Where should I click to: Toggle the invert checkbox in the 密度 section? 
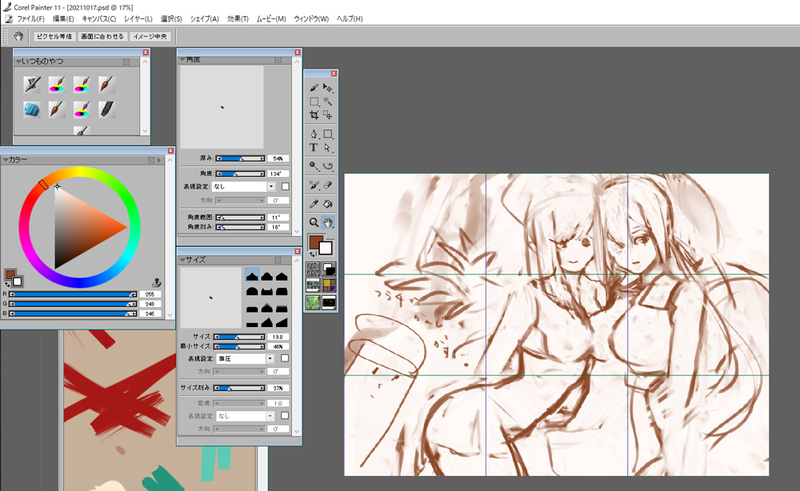[285, 415]
